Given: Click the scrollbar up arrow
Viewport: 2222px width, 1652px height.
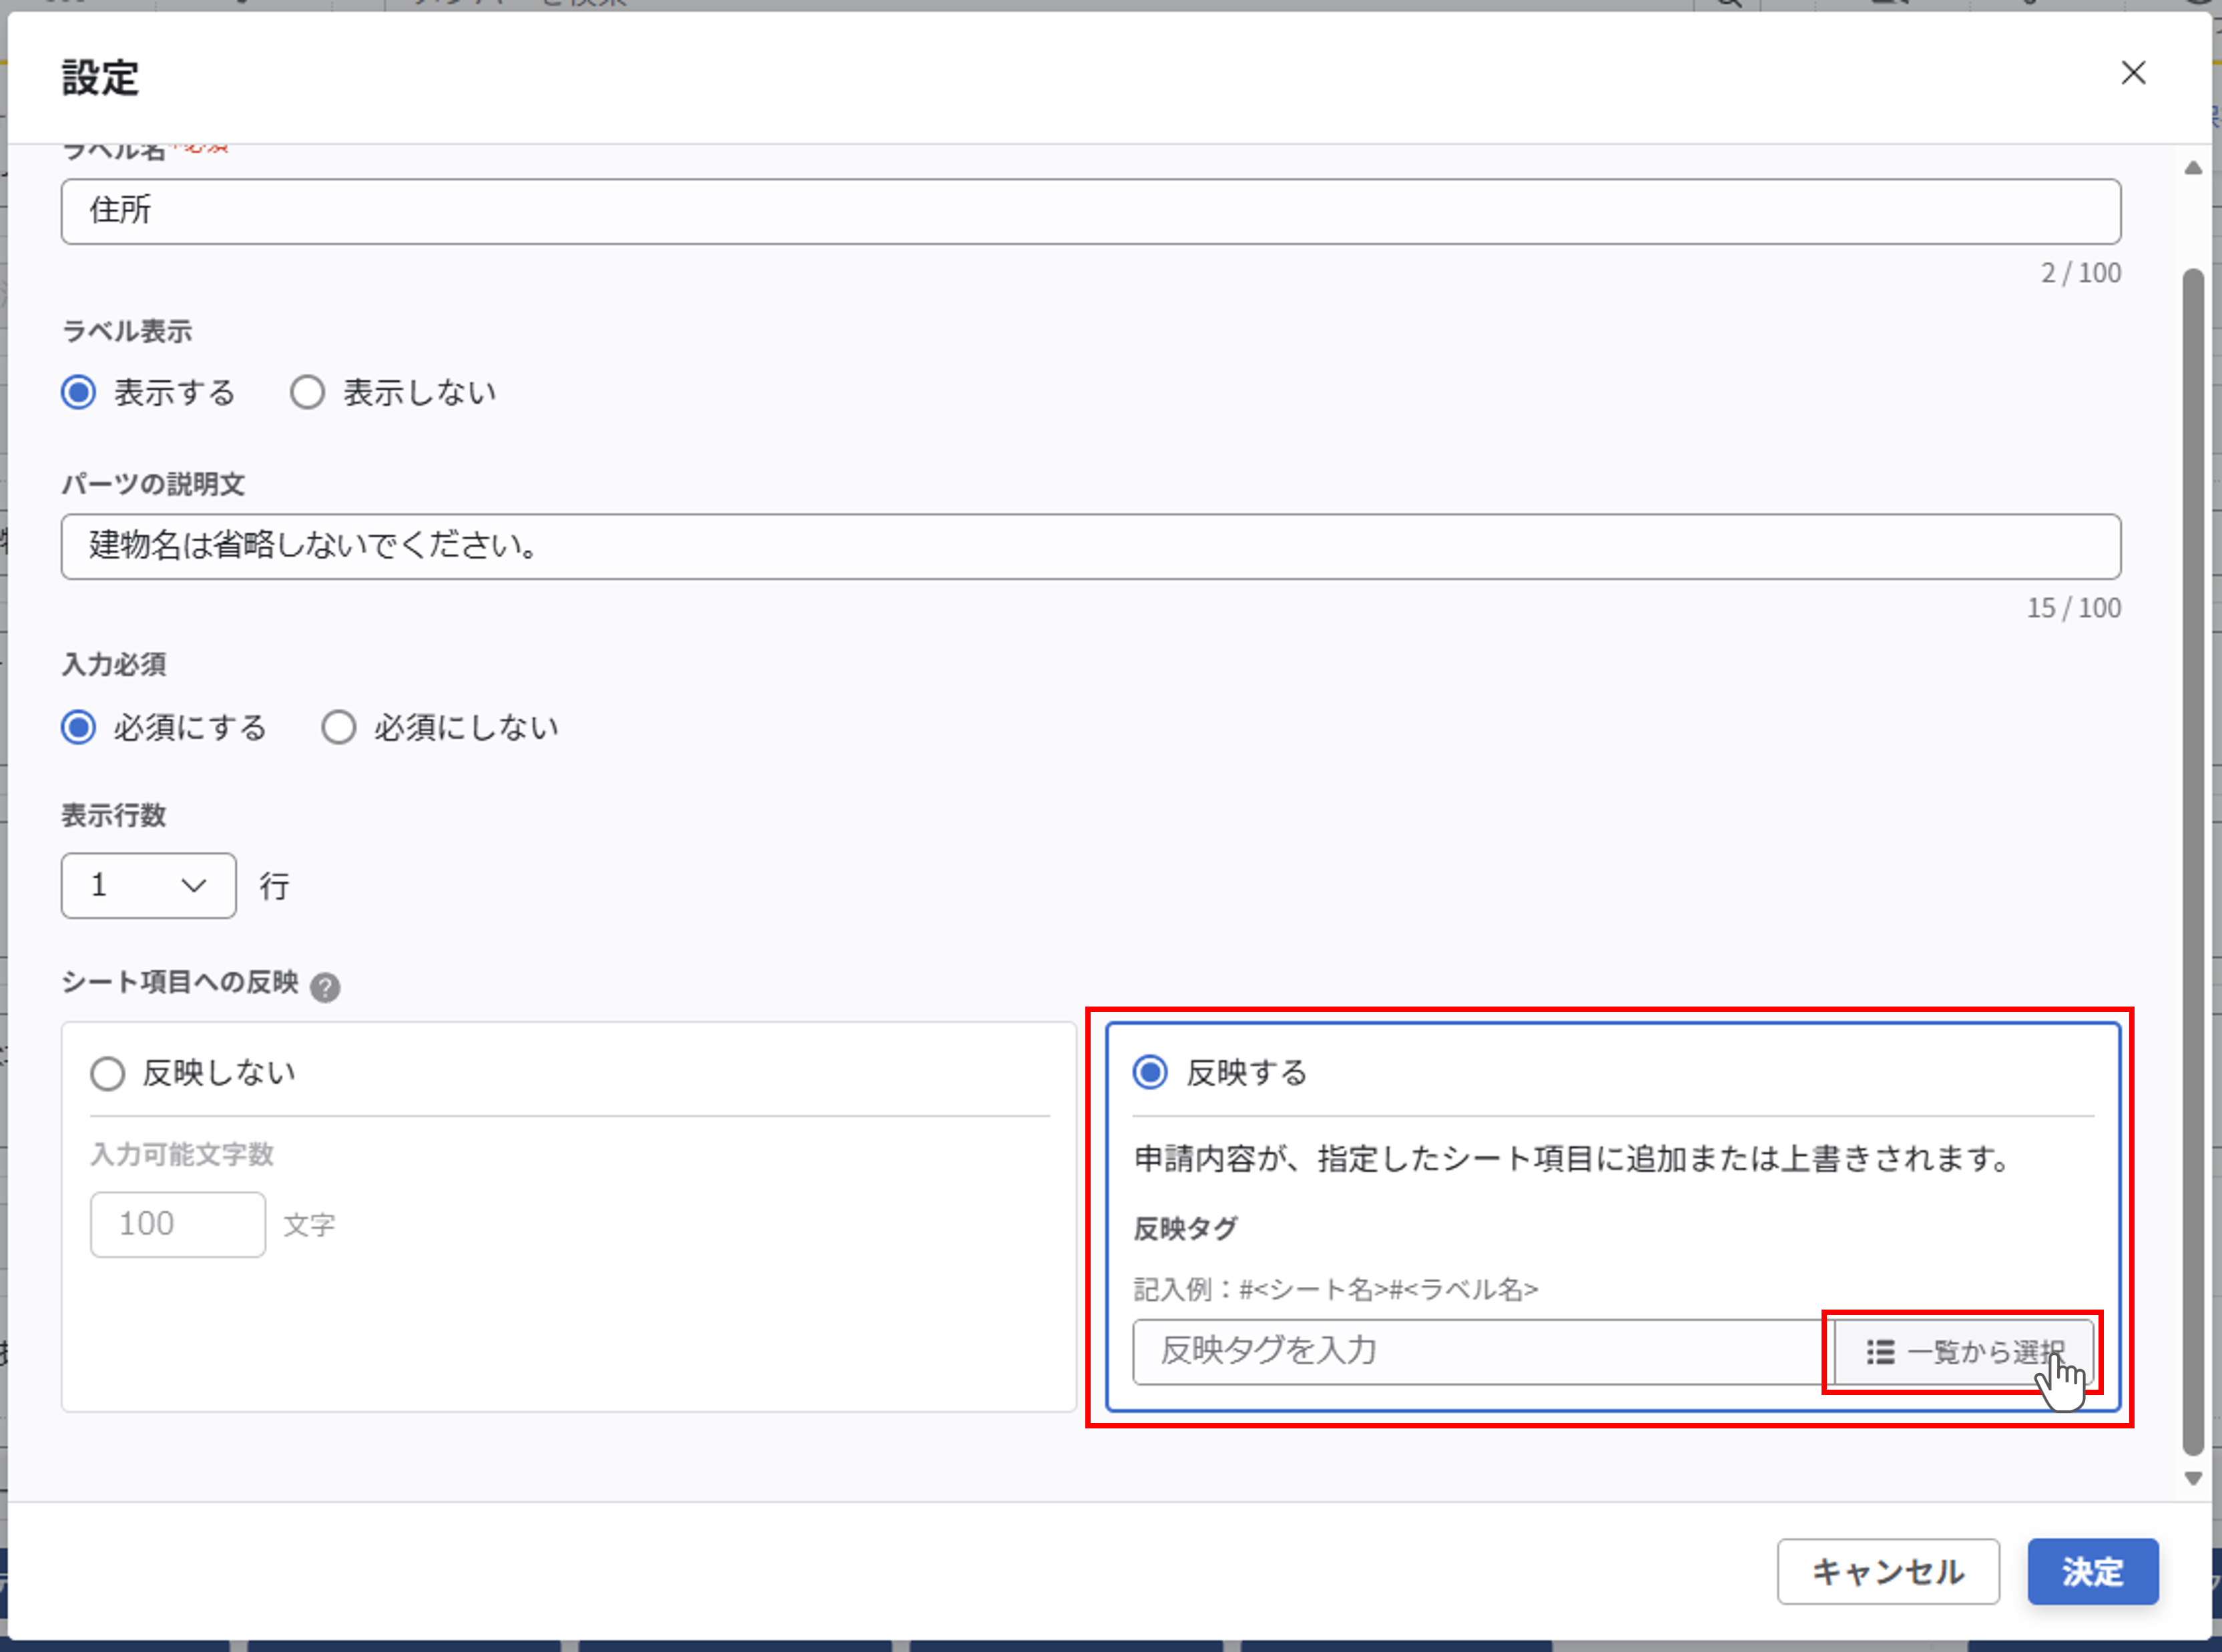Looking at the screenshot, I should point(2194,168).
